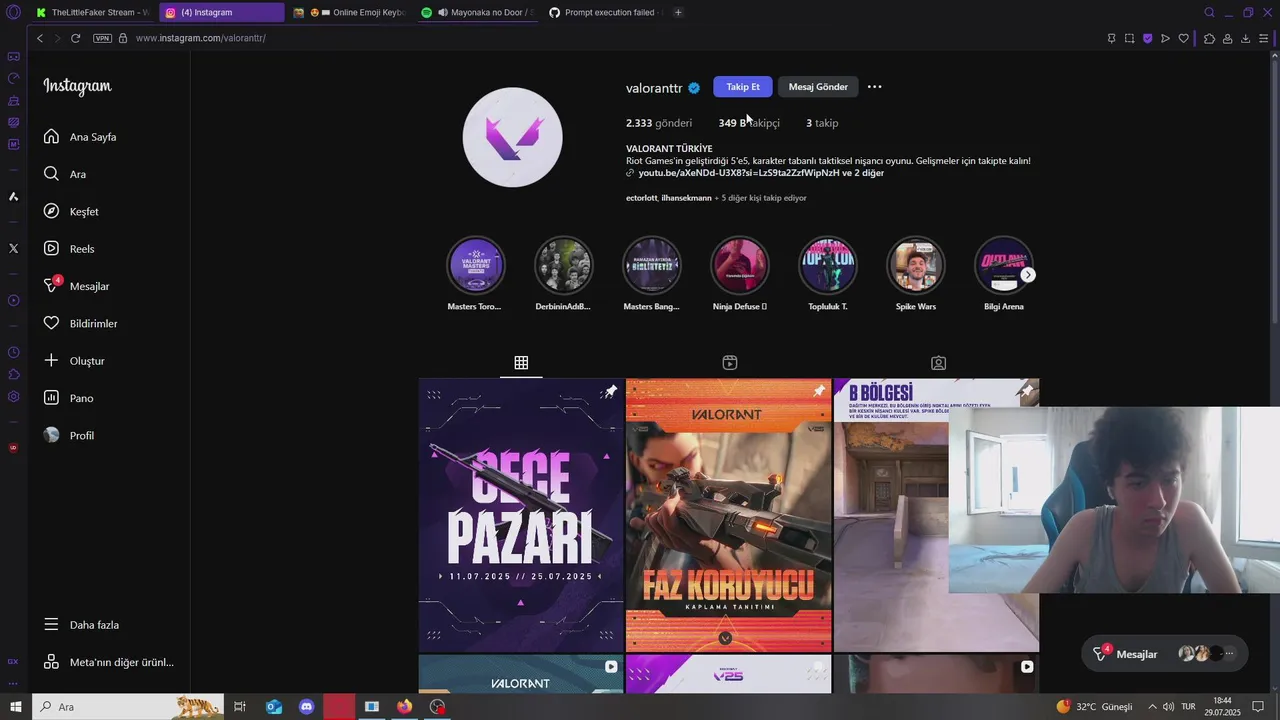The width and height of the screenshot is (1280, 720).
Task: Open Outlook from the Windows taskbar
Action: (x=274, y=707)
